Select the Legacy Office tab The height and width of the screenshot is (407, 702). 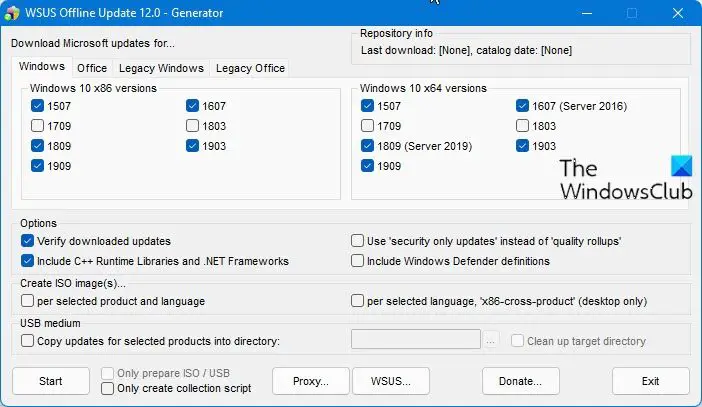tap(250, 68)
